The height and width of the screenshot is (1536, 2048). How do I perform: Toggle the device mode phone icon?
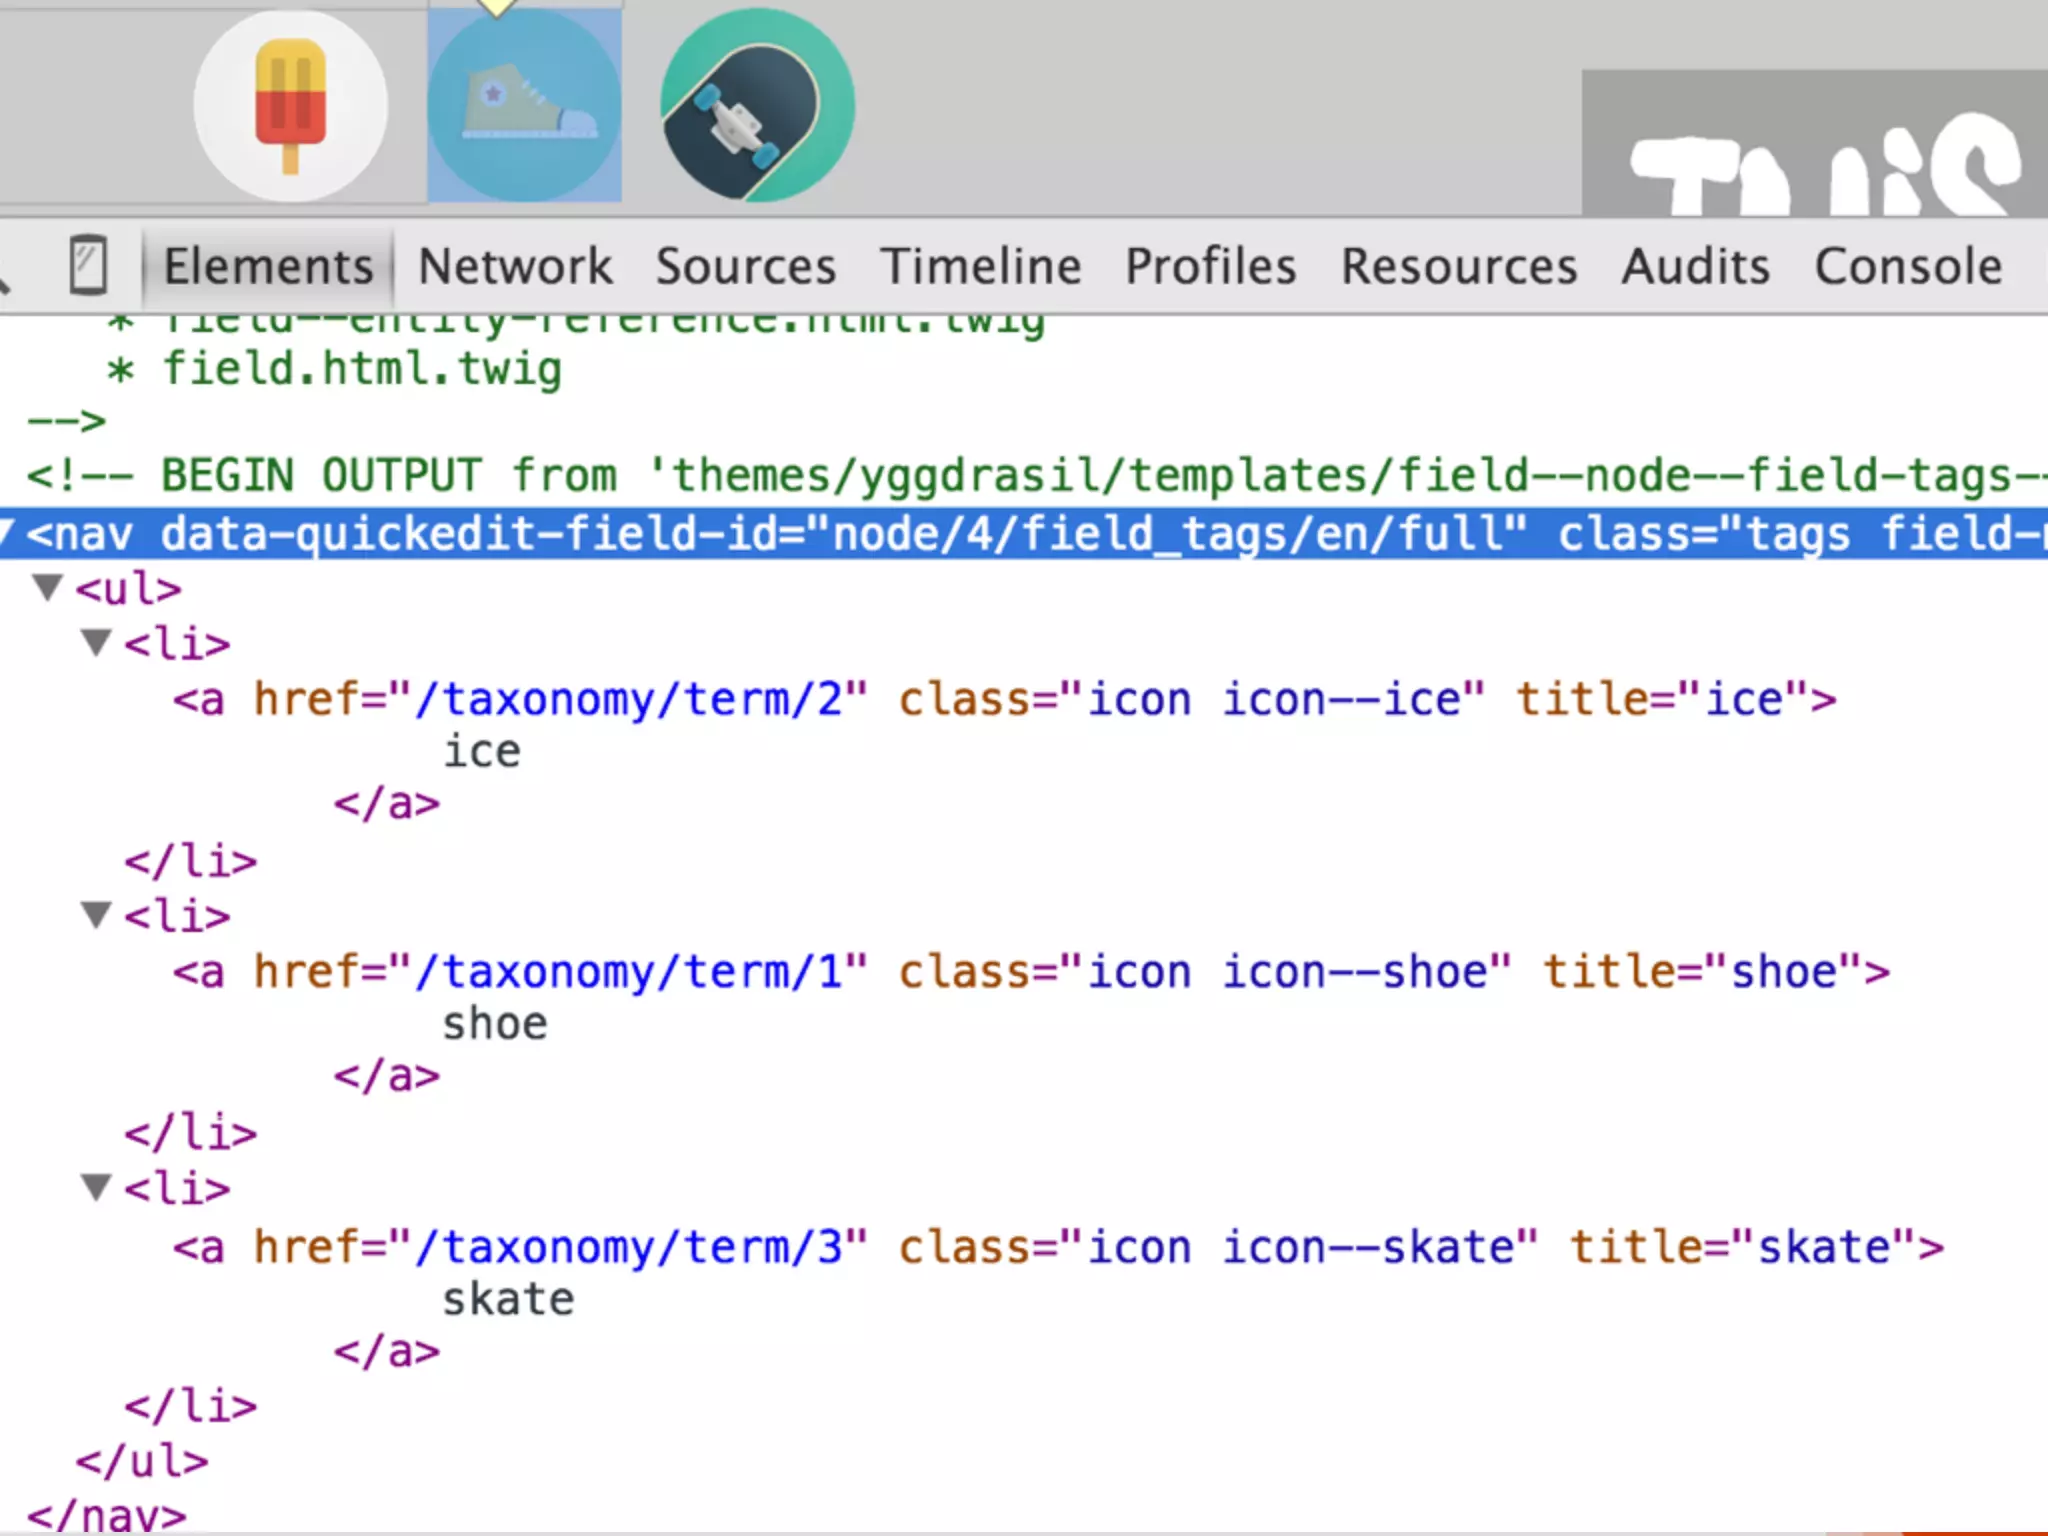pos(88,265)
